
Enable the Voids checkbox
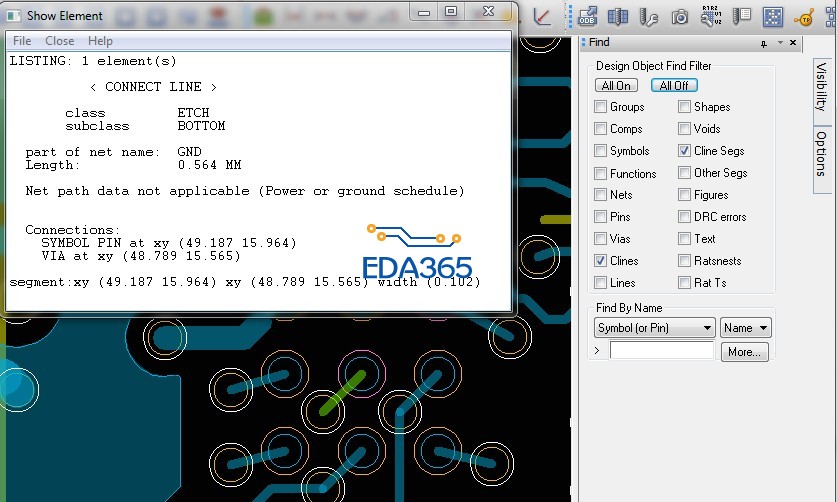(684, 128)
